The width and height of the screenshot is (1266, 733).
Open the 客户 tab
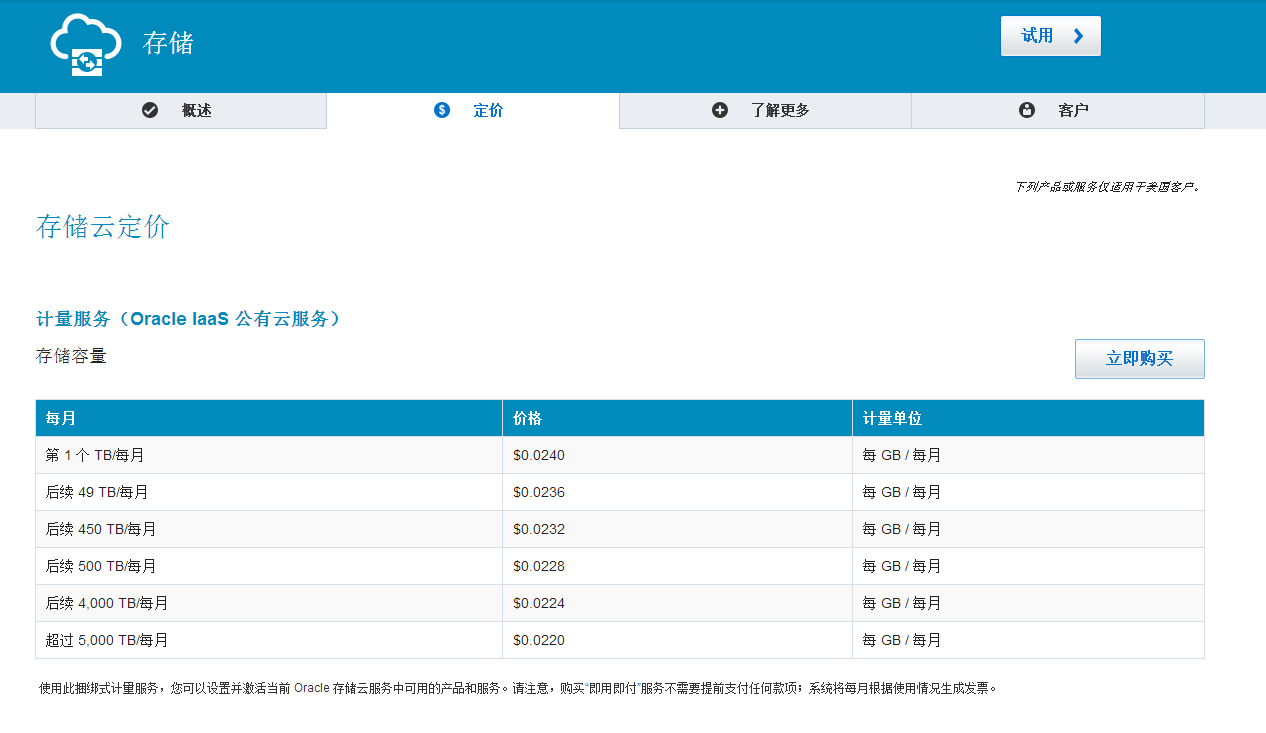[1058, 111]
